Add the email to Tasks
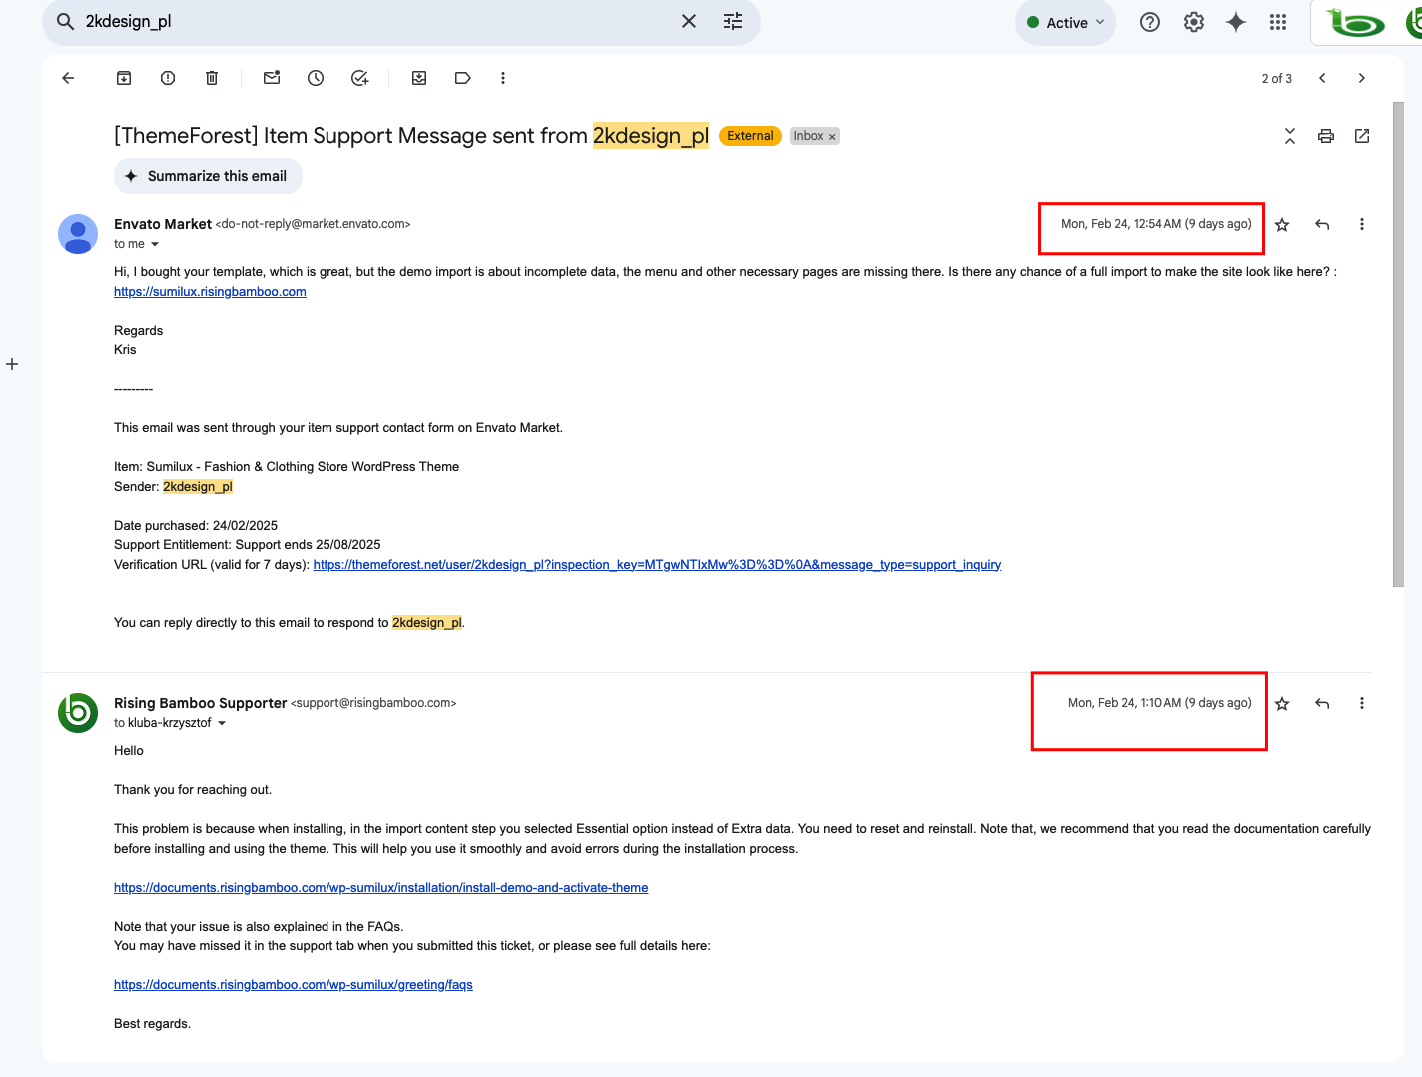 (x=360, y=78)
